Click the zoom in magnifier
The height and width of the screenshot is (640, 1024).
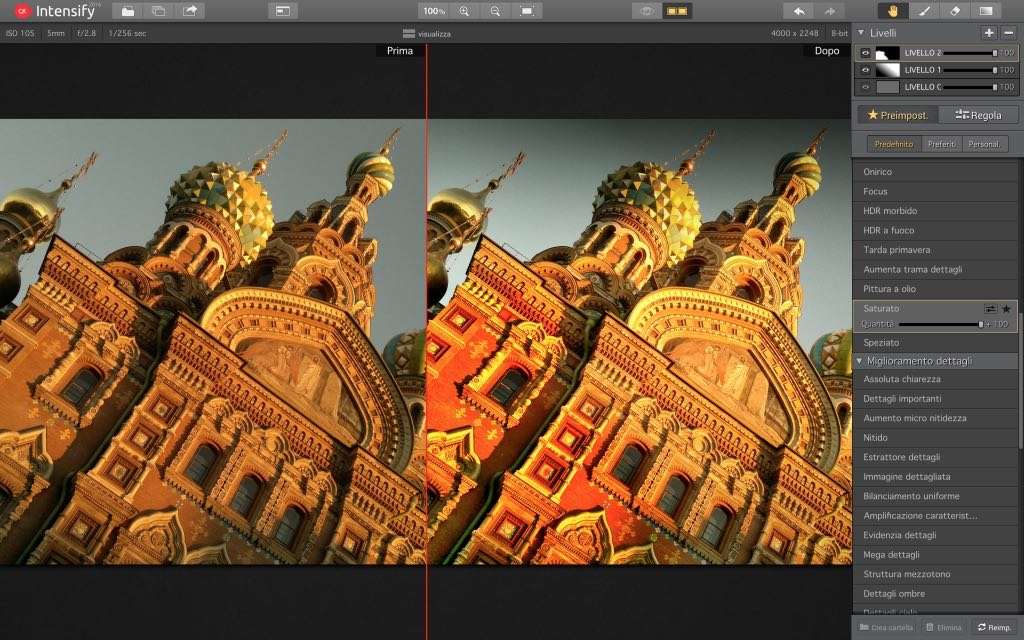click(x=464, y=11)
